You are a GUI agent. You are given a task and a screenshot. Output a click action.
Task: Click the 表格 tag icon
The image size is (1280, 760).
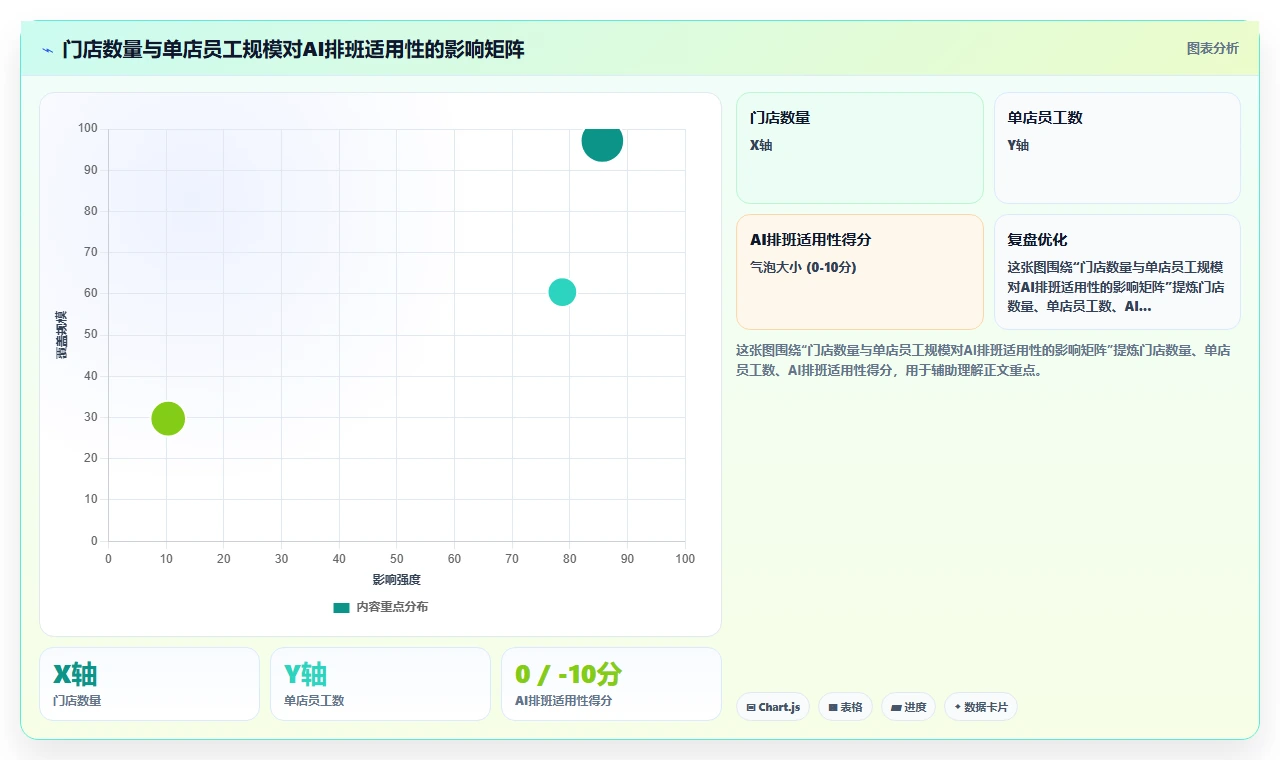coord(832,707)
